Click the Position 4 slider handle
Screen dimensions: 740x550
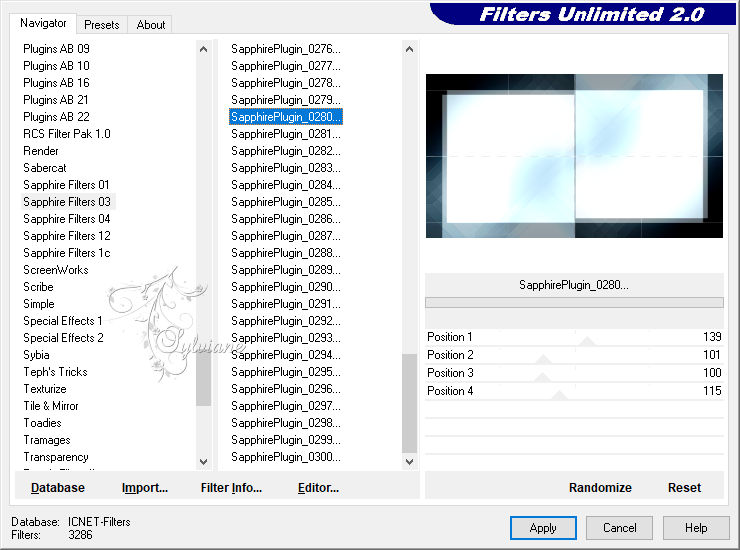pyautogui.click(x=560, y=395)
